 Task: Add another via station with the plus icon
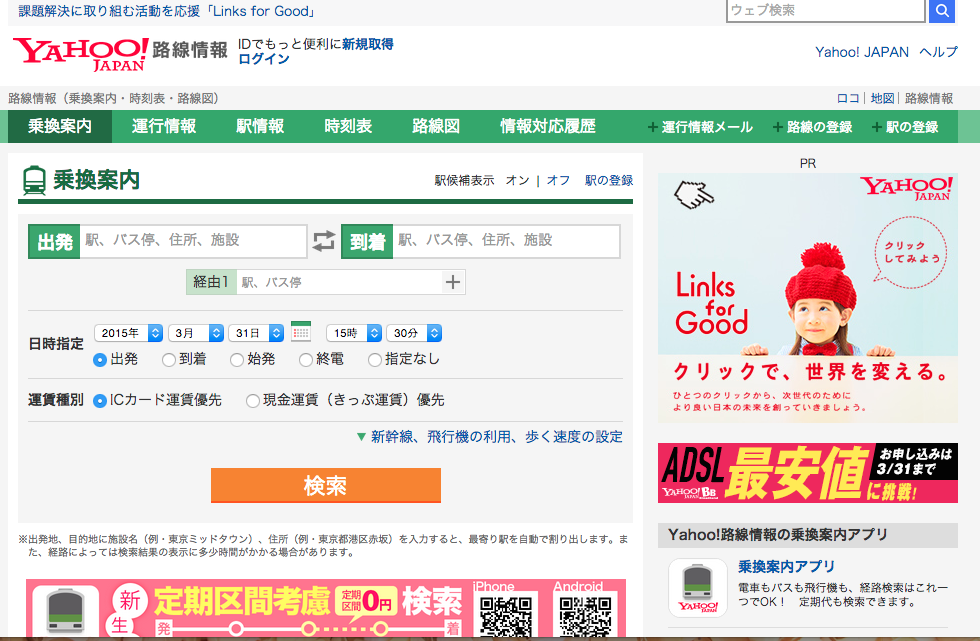point(453,282)
